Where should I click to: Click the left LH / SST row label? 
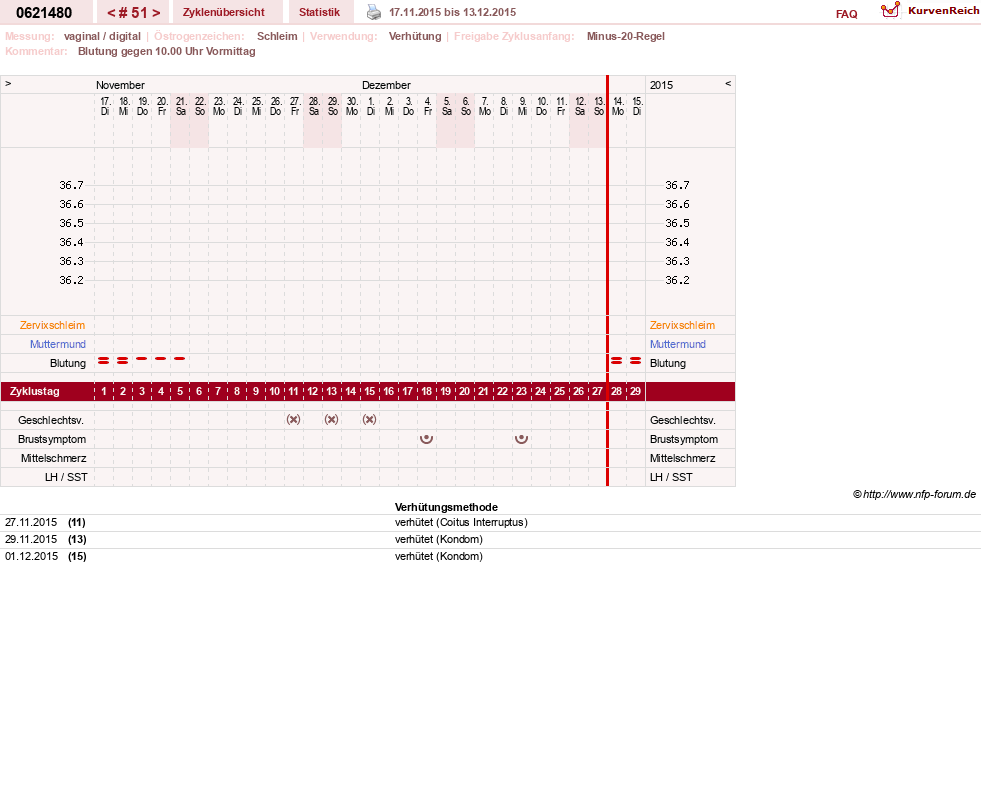pos(66,477)
